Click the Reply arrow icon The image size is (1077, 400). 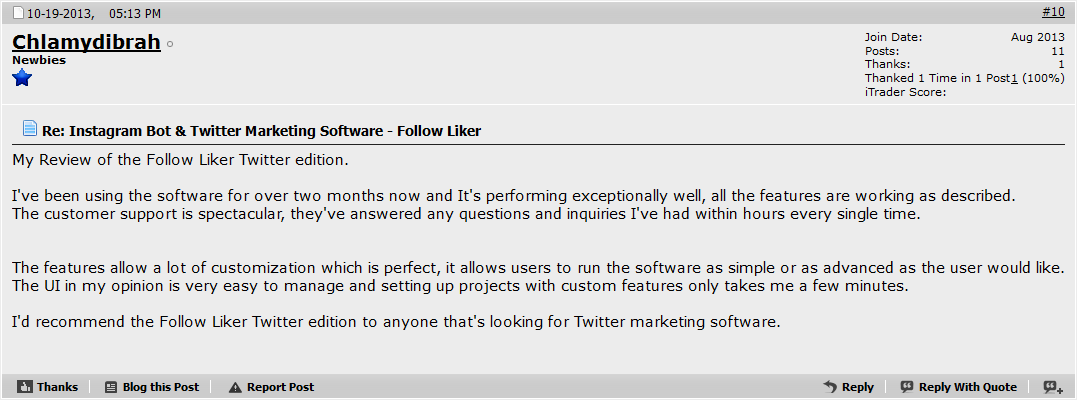pyautogui.click(x=830, y=387)
